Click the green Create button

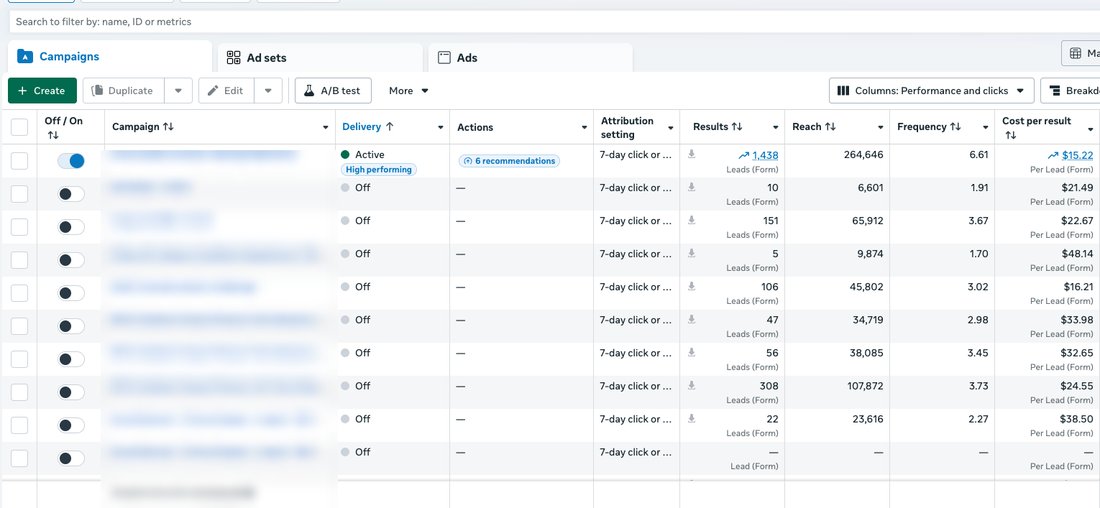point(42,91)
